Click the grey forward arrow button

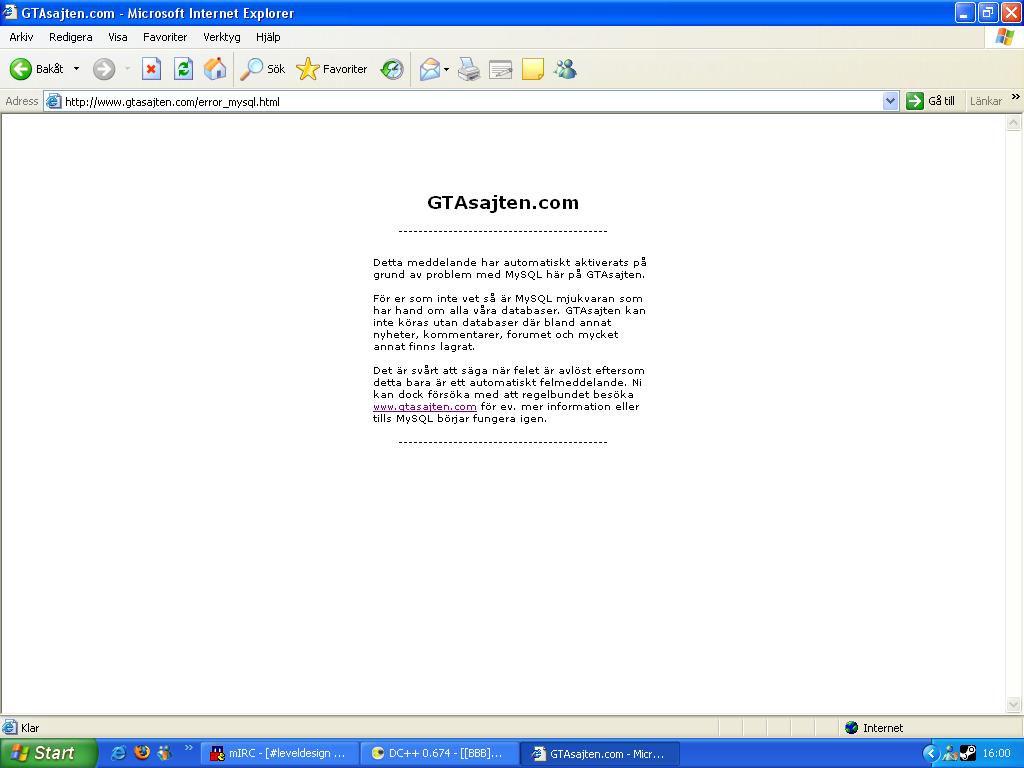[x=104, y=69]
